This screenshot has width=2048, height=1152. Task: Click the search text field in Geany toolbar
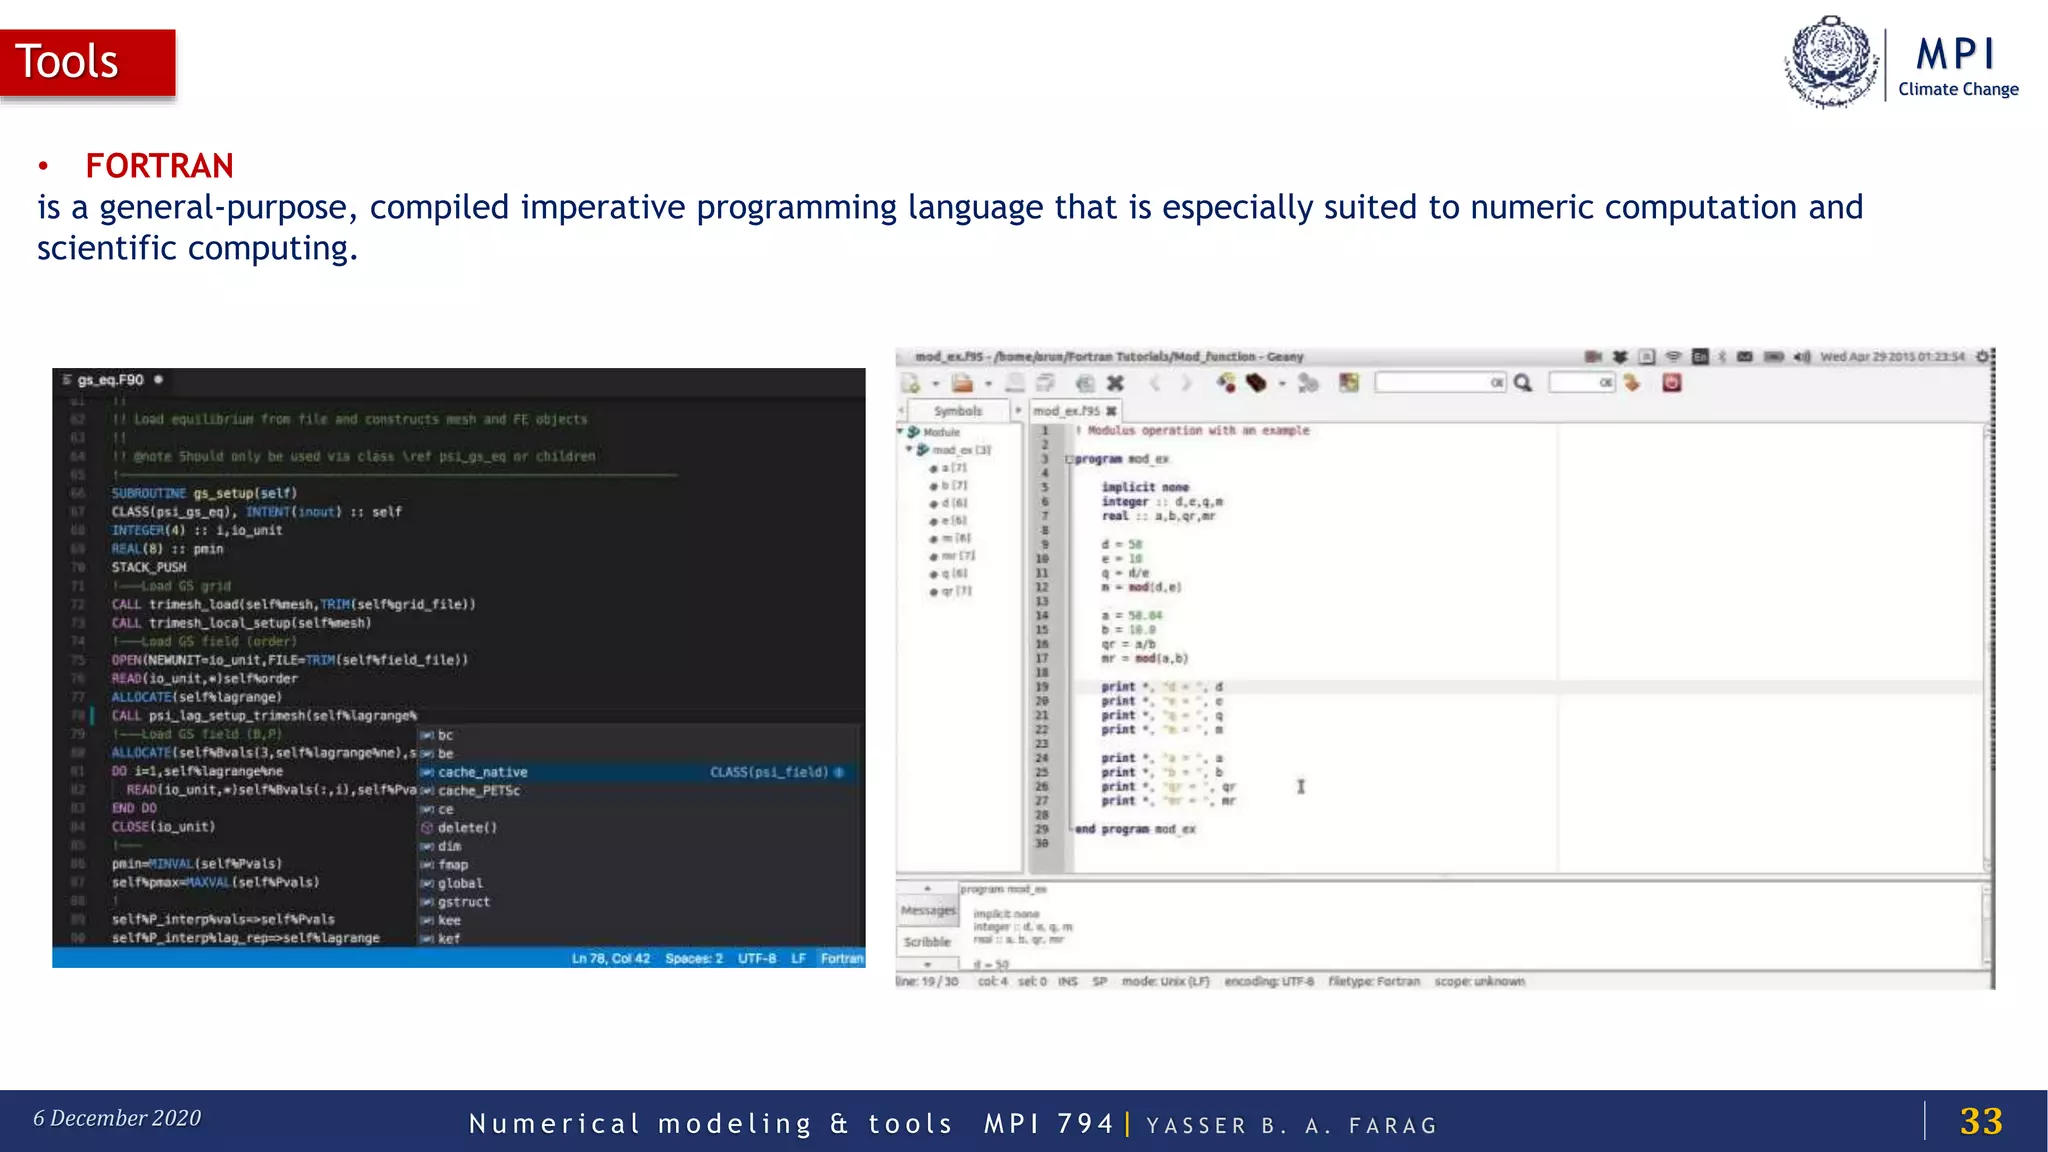(x=1440, y=383)
